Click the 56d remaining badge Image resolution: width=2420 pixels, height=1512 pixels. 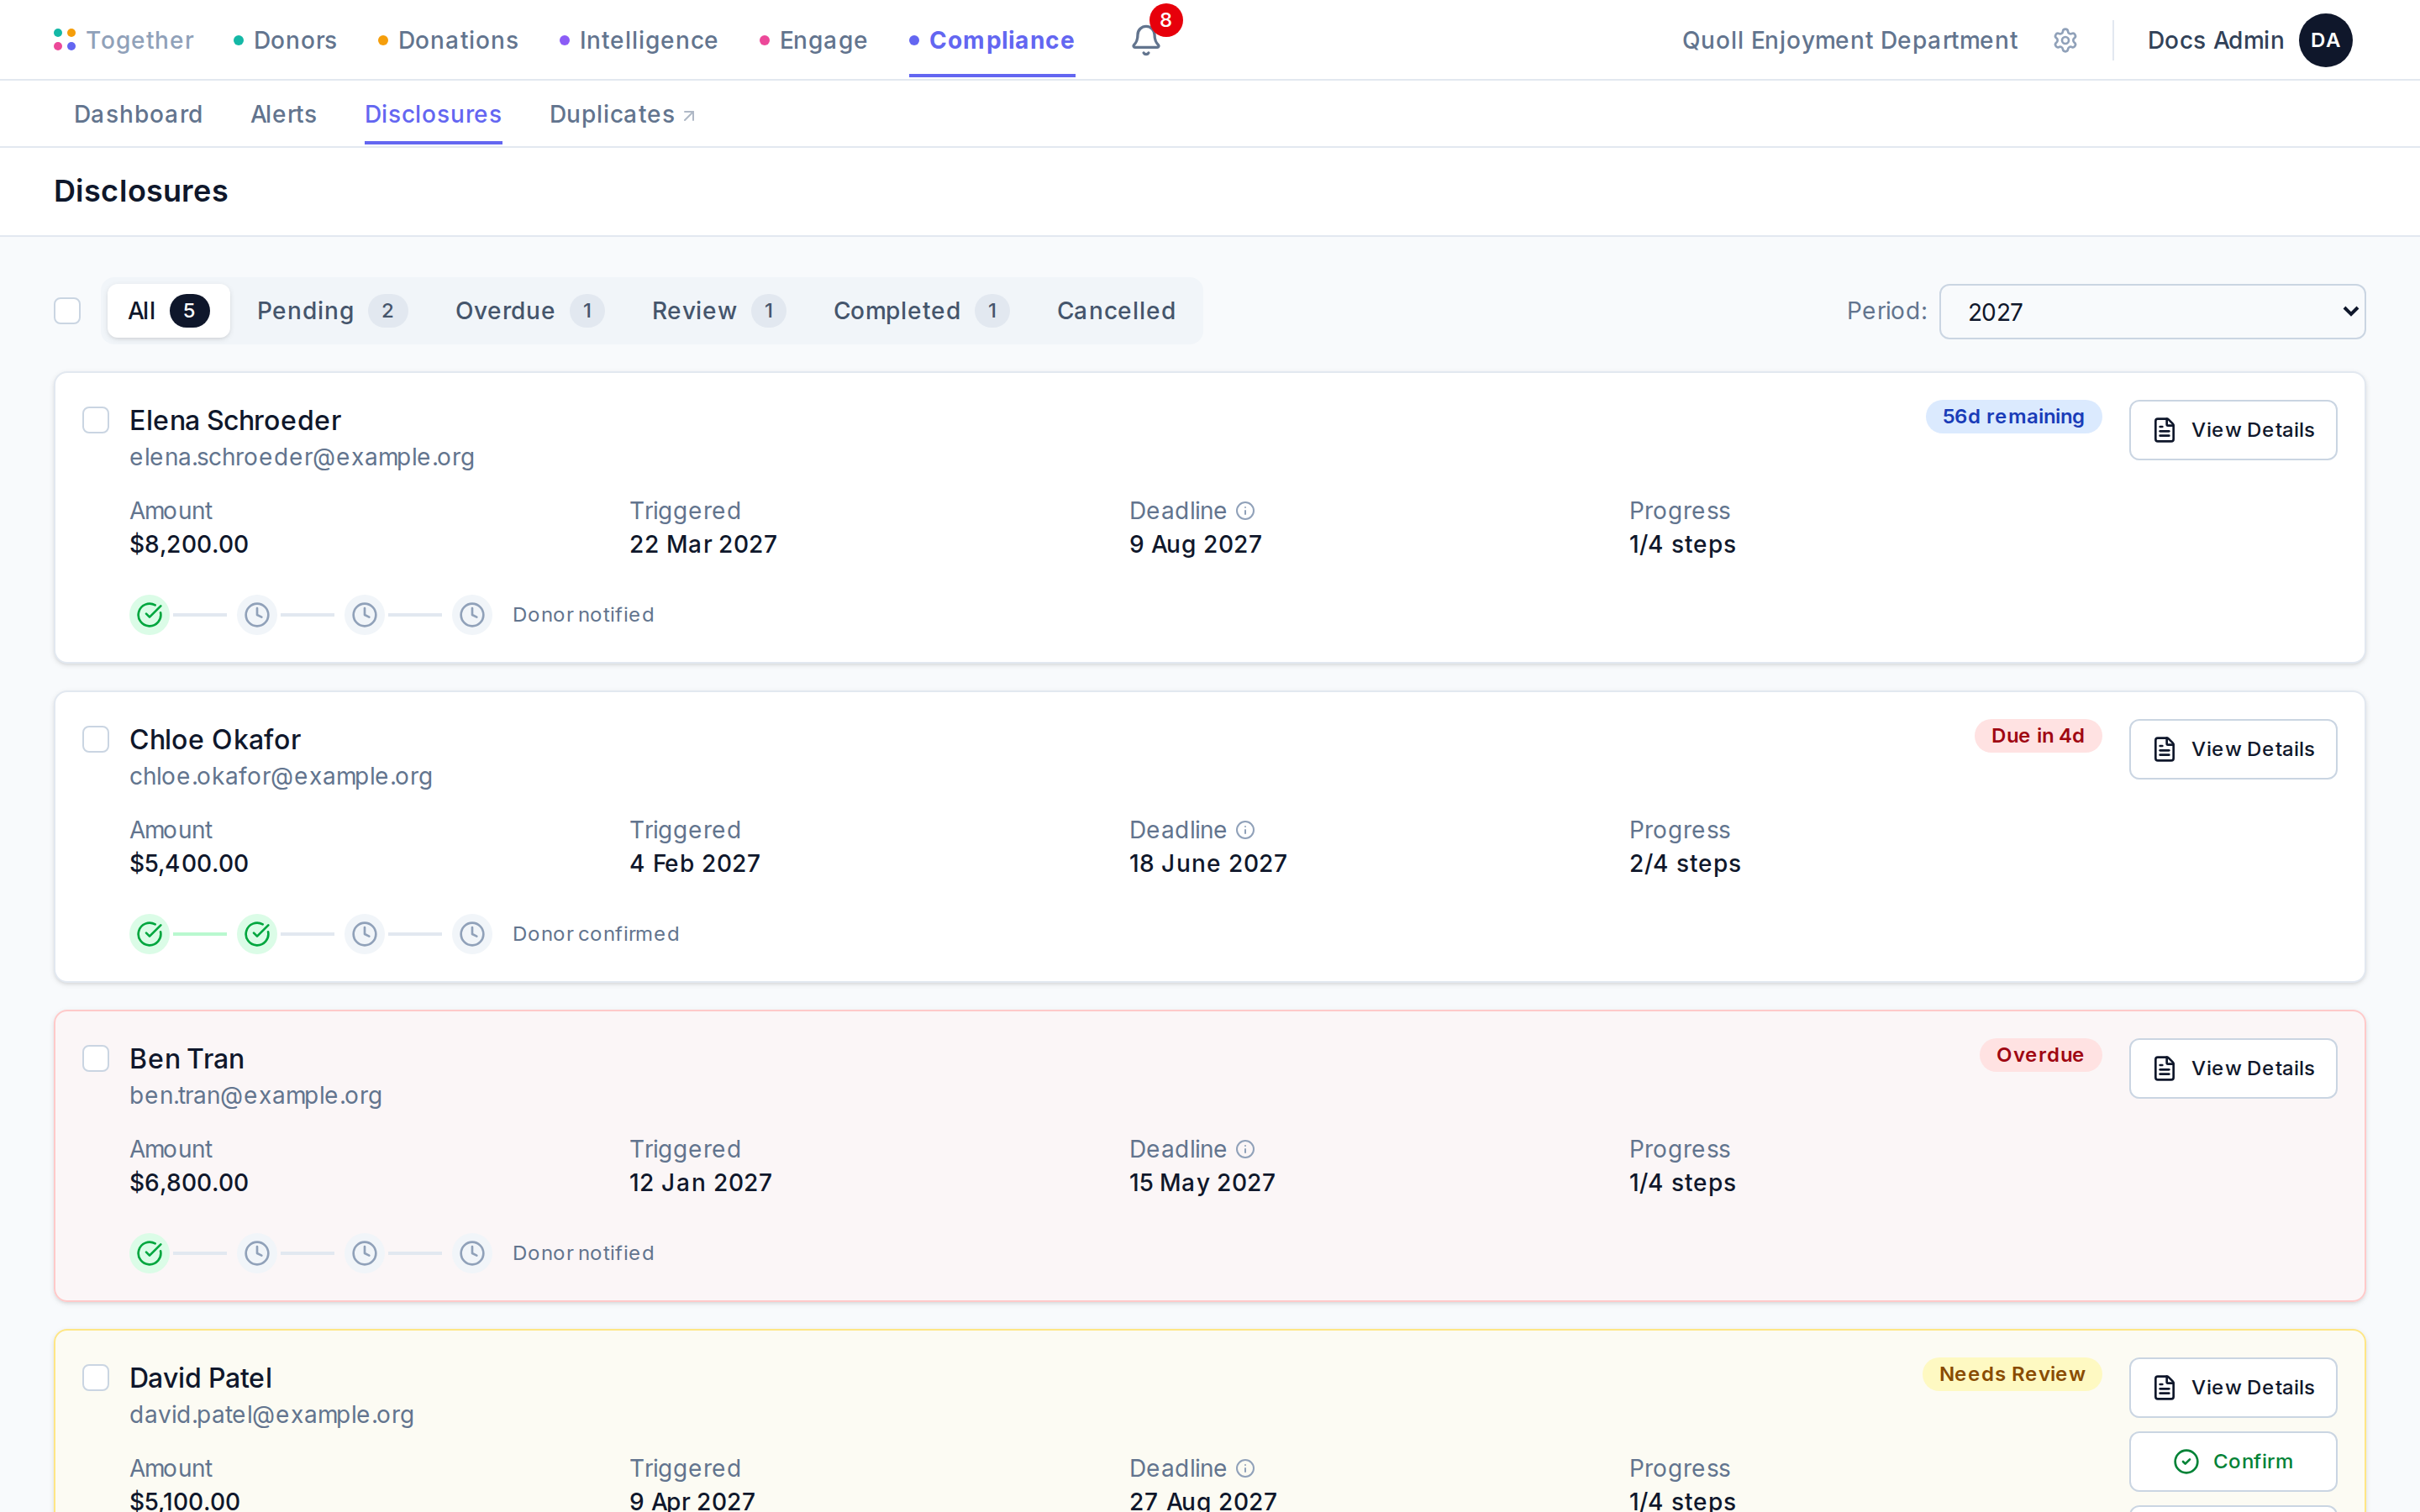pos(2013,417)
